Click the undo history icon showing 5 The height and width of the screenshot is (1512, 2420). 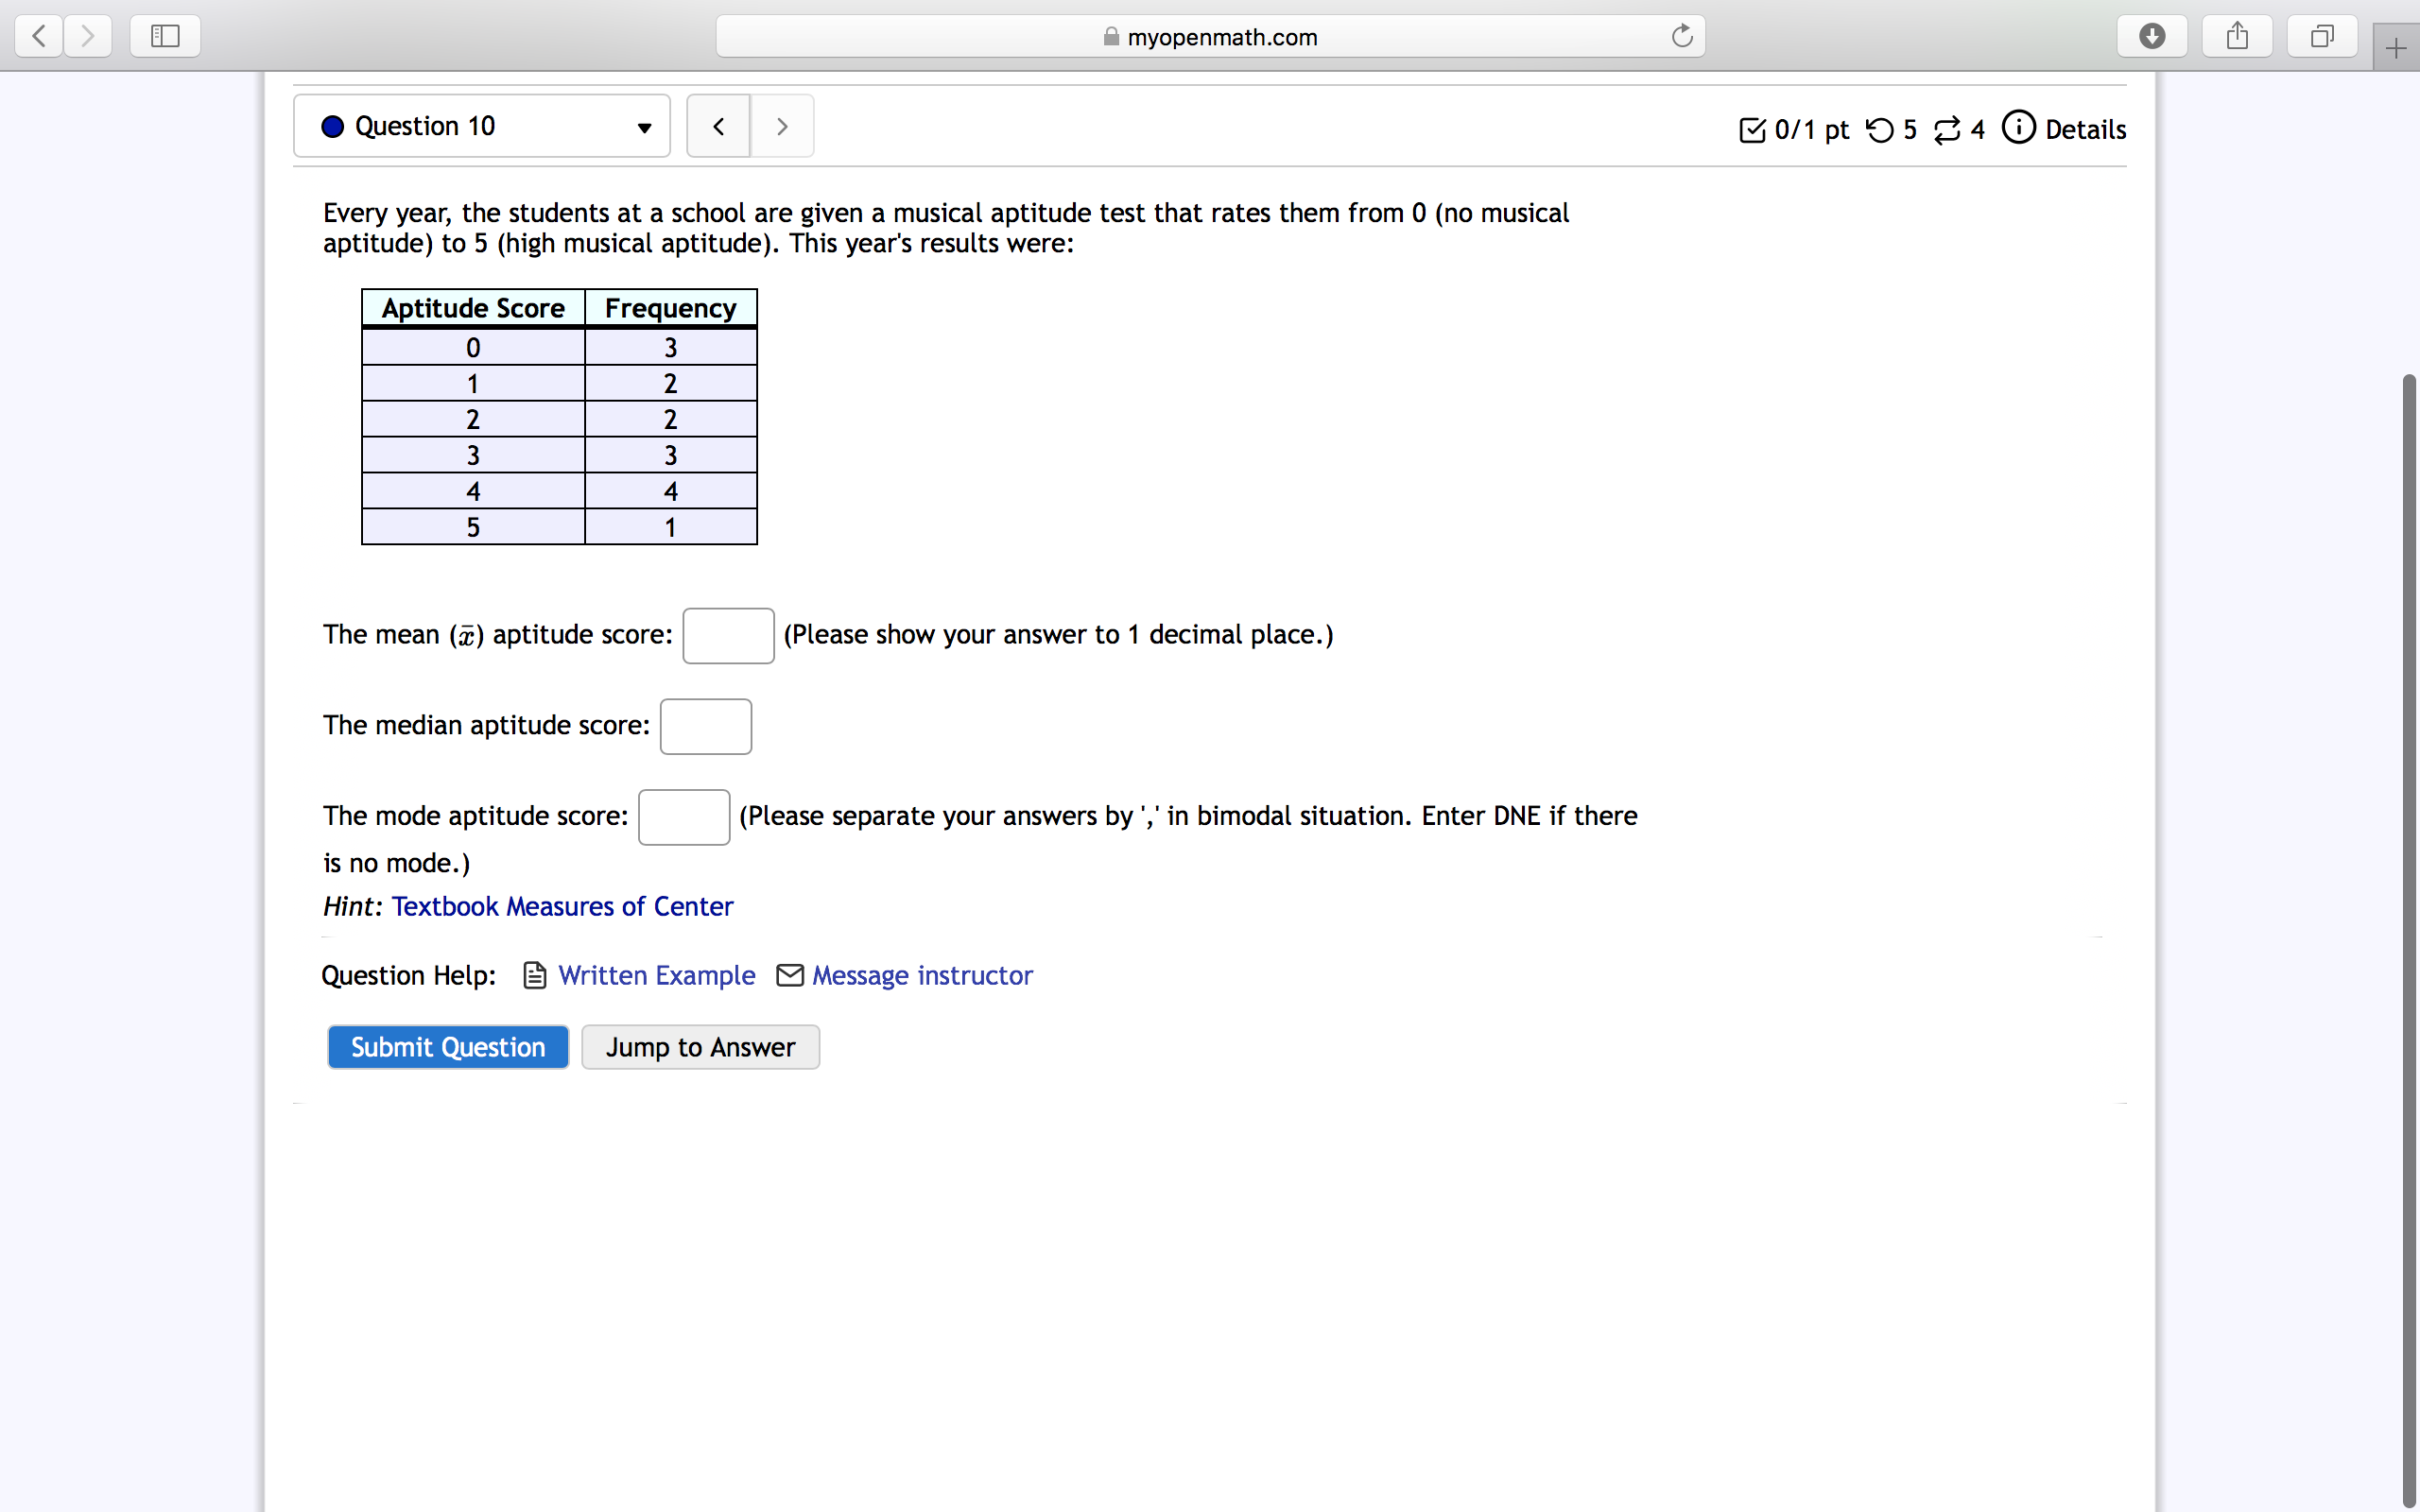pyautogui.click(x=1883, y=129)
